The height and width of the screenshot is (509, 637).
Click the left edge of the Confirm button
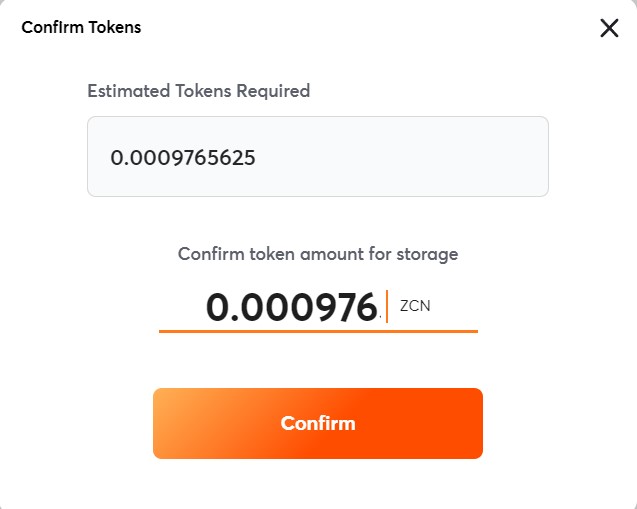(x=163, y=423)
